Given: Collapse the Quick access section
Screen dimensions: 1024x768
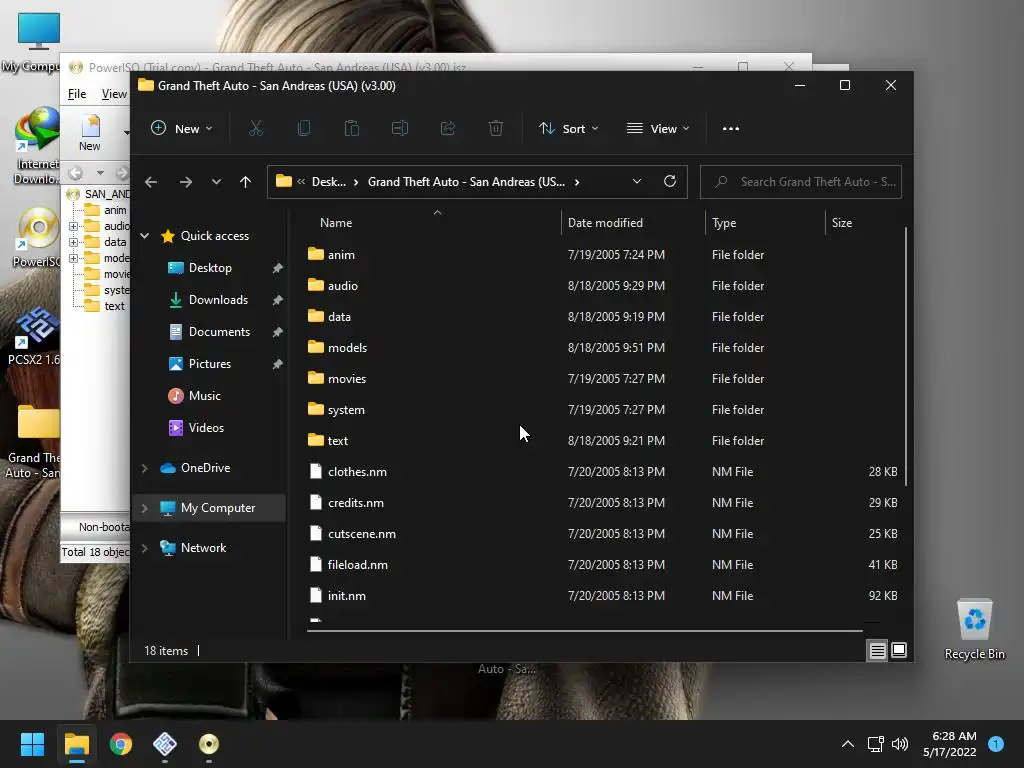Looking at the screenshot, I should point(144,236).
